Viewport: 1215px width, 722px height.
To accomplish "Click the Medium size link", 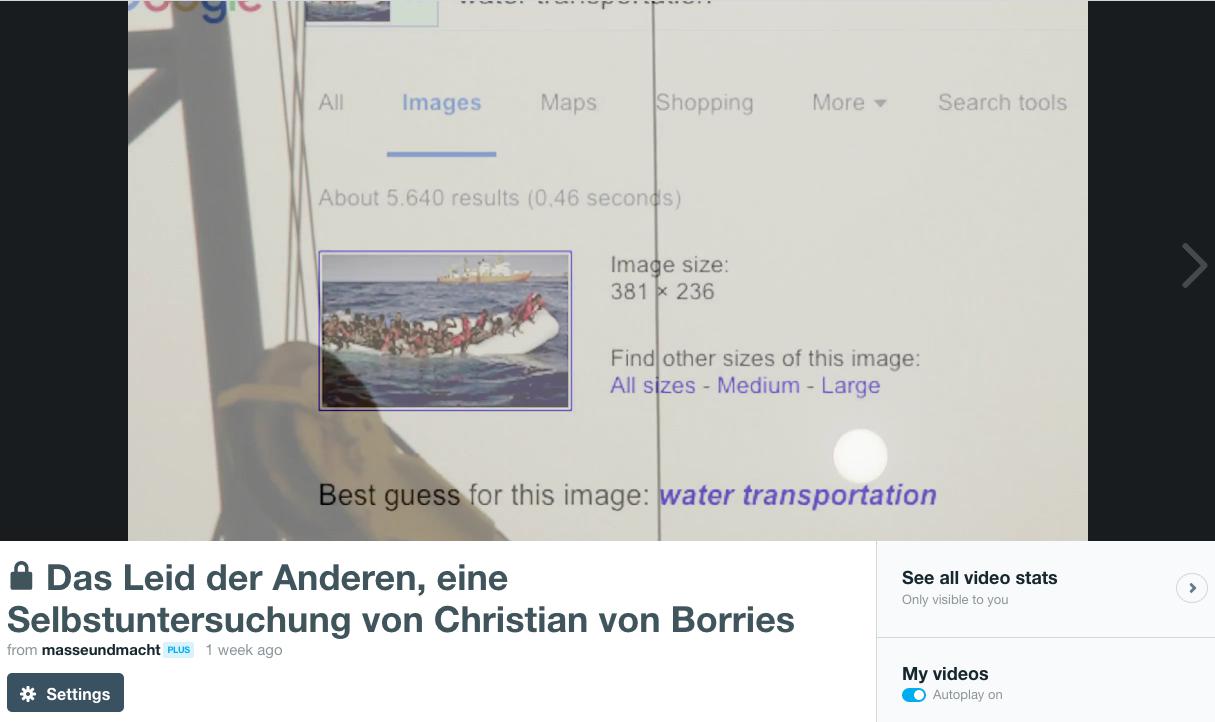I will (758, 386).
